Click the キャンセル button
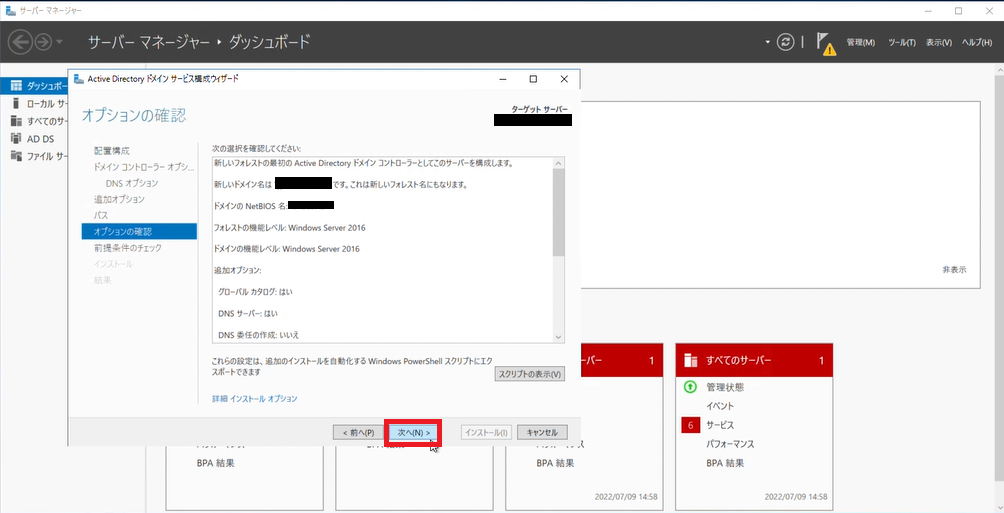The width and height of the screenshot is (1004, 513). 542,432
